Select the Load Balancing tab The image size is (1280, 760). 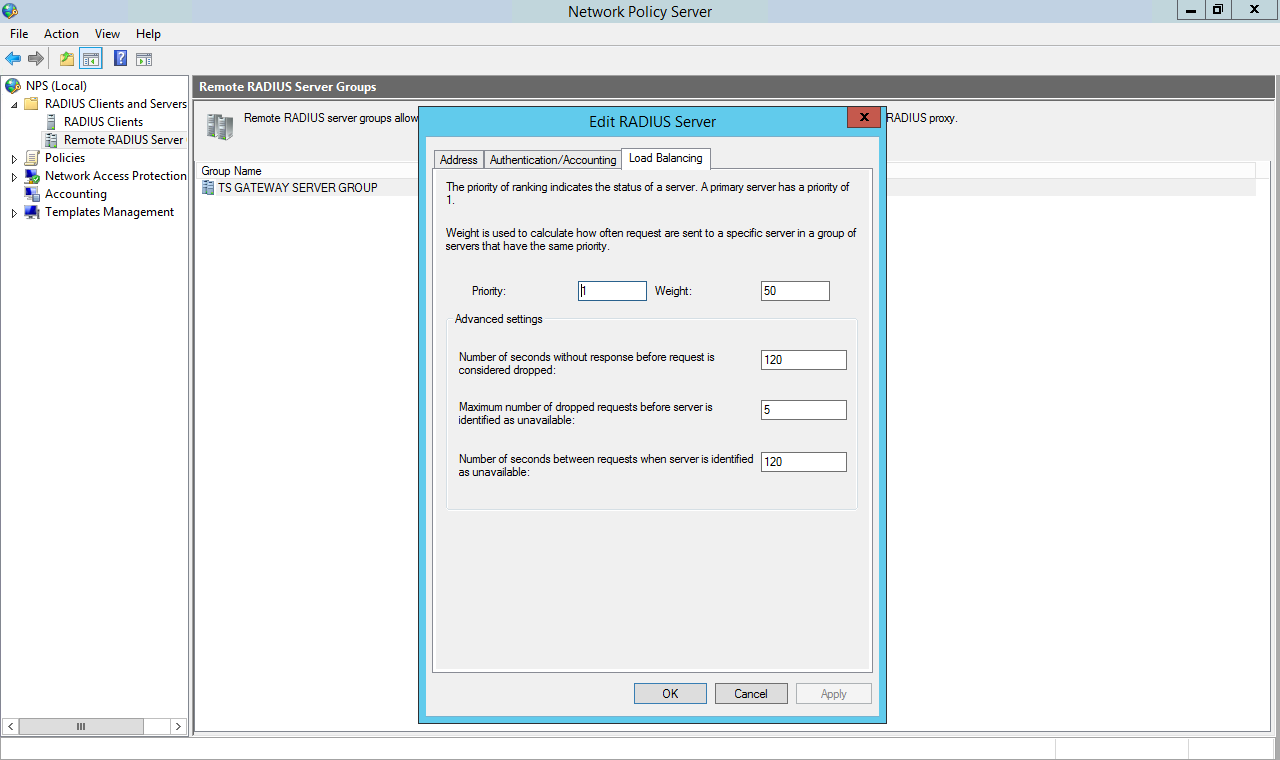tap(666, 158)
